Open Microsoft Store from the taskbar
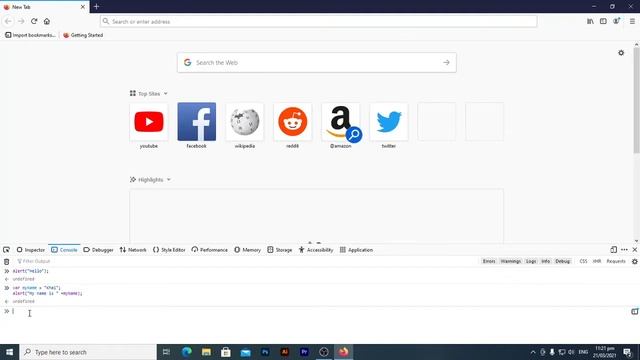Image resolution: width=640 pixels, height=360 pixels. click(x=226, y=352)
